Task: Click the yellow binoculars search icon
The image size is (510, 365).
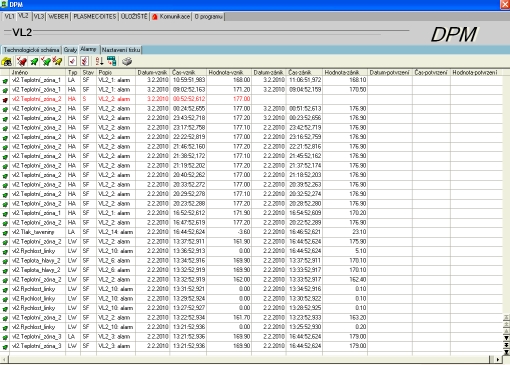Action: [x=7, y=61]
